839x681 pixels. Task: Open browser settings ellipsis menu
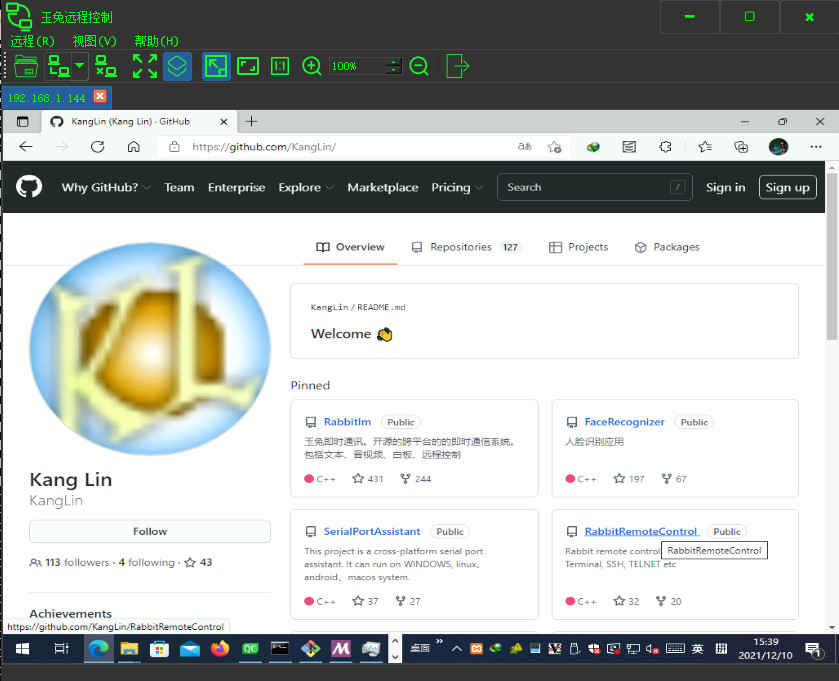(816, 147)
